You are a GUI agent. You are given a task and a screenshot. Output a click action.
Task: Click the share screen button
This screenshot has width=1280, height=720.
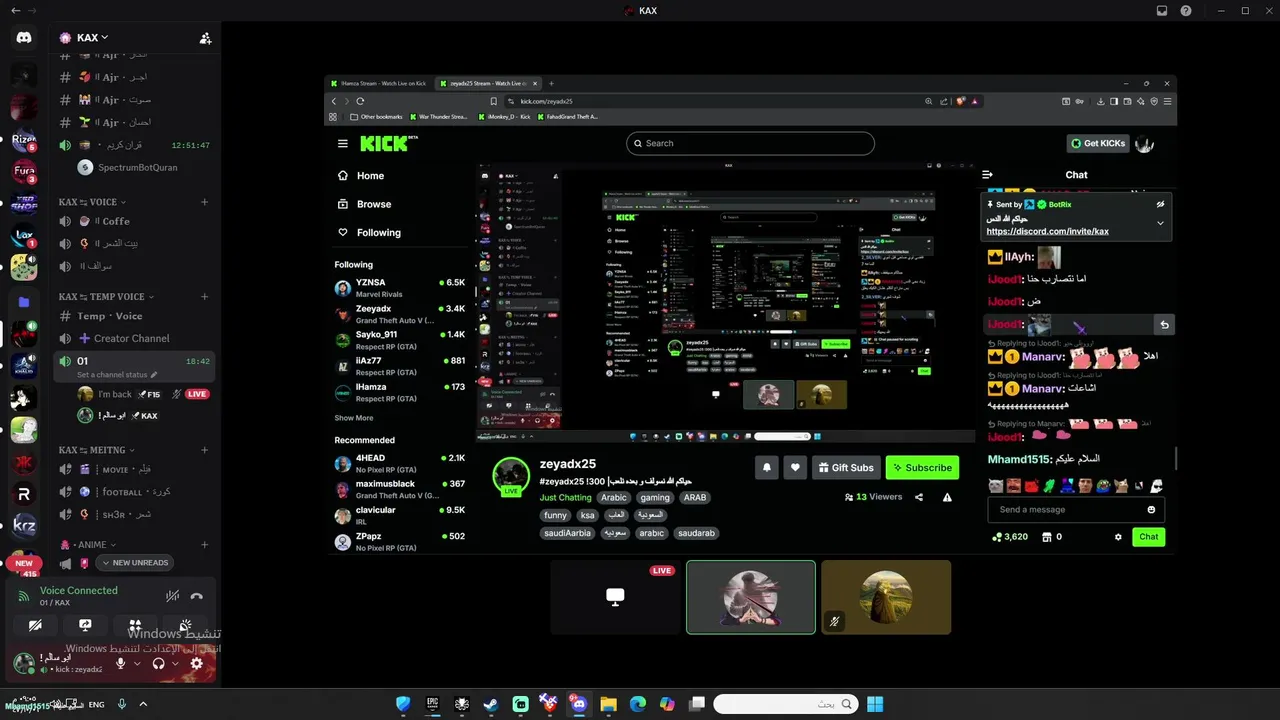coord(85,626)
